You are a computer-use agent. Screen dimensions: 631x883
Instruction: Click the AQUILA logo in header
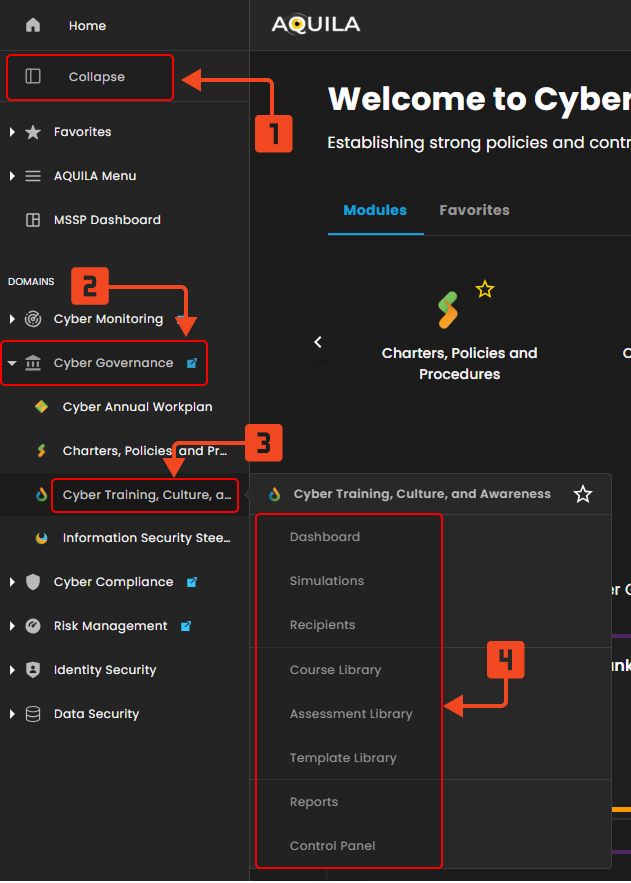[x=315, y=25]
